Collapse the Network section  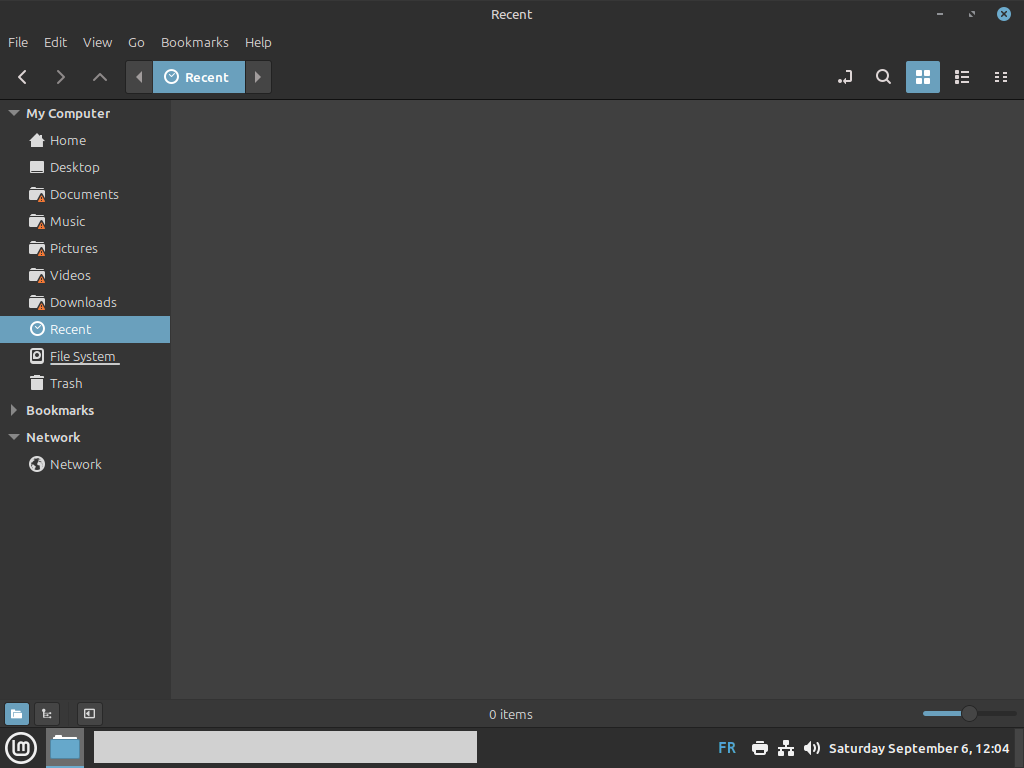click(14, 438)
